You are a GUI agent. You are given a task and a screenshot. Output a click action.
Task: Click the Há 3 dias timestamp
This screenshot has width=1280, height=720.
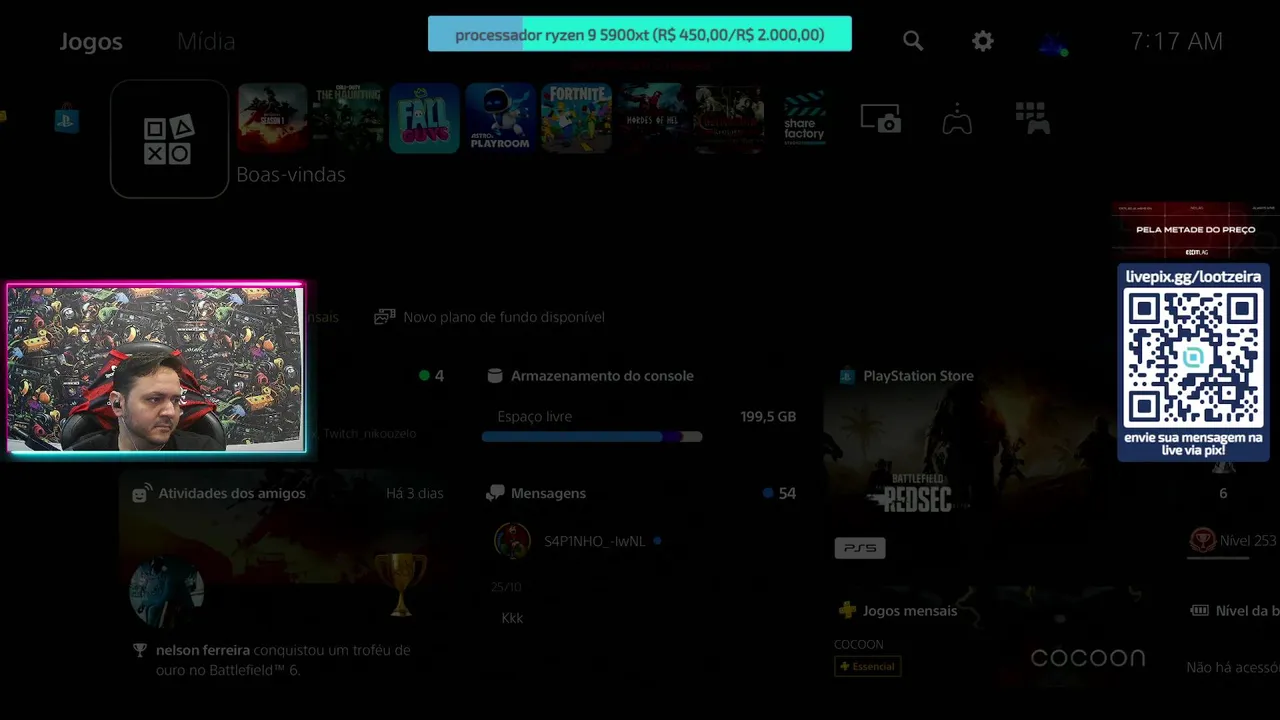tap(414, 493)
